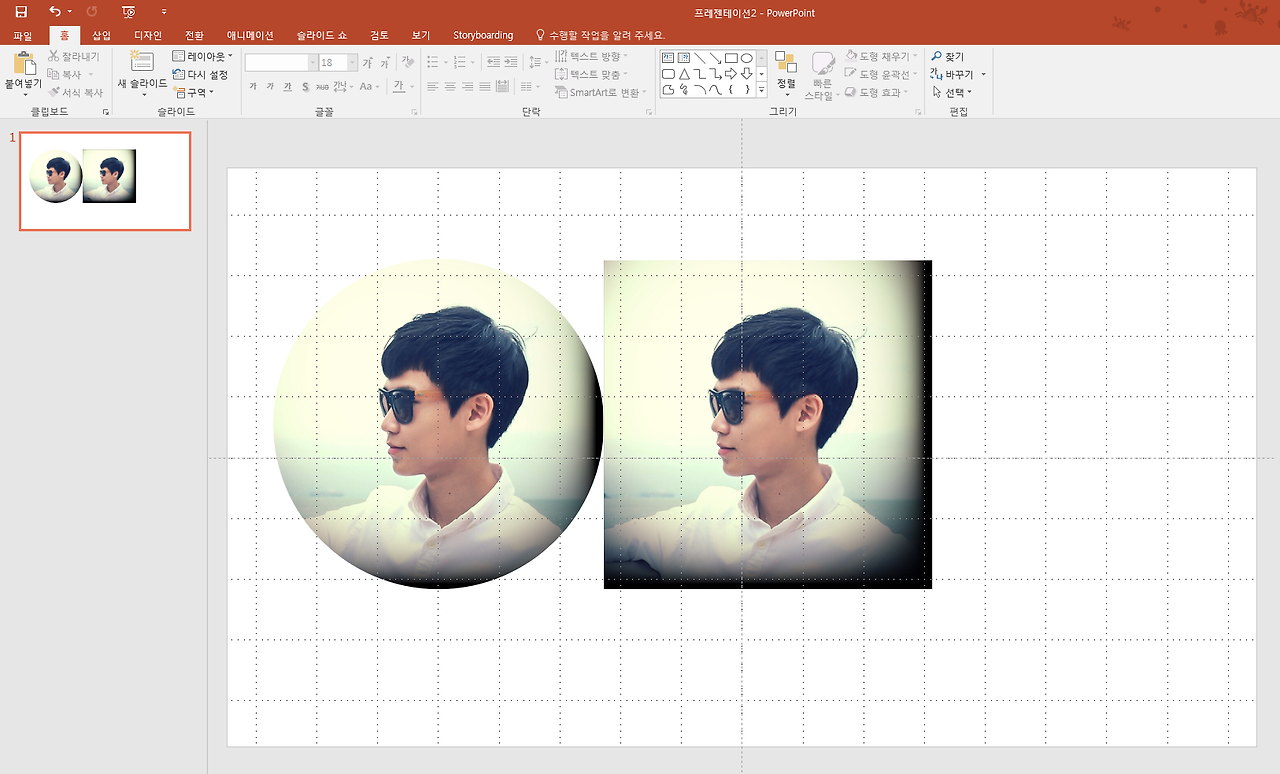Select the triangle shape in gallery

684,74
